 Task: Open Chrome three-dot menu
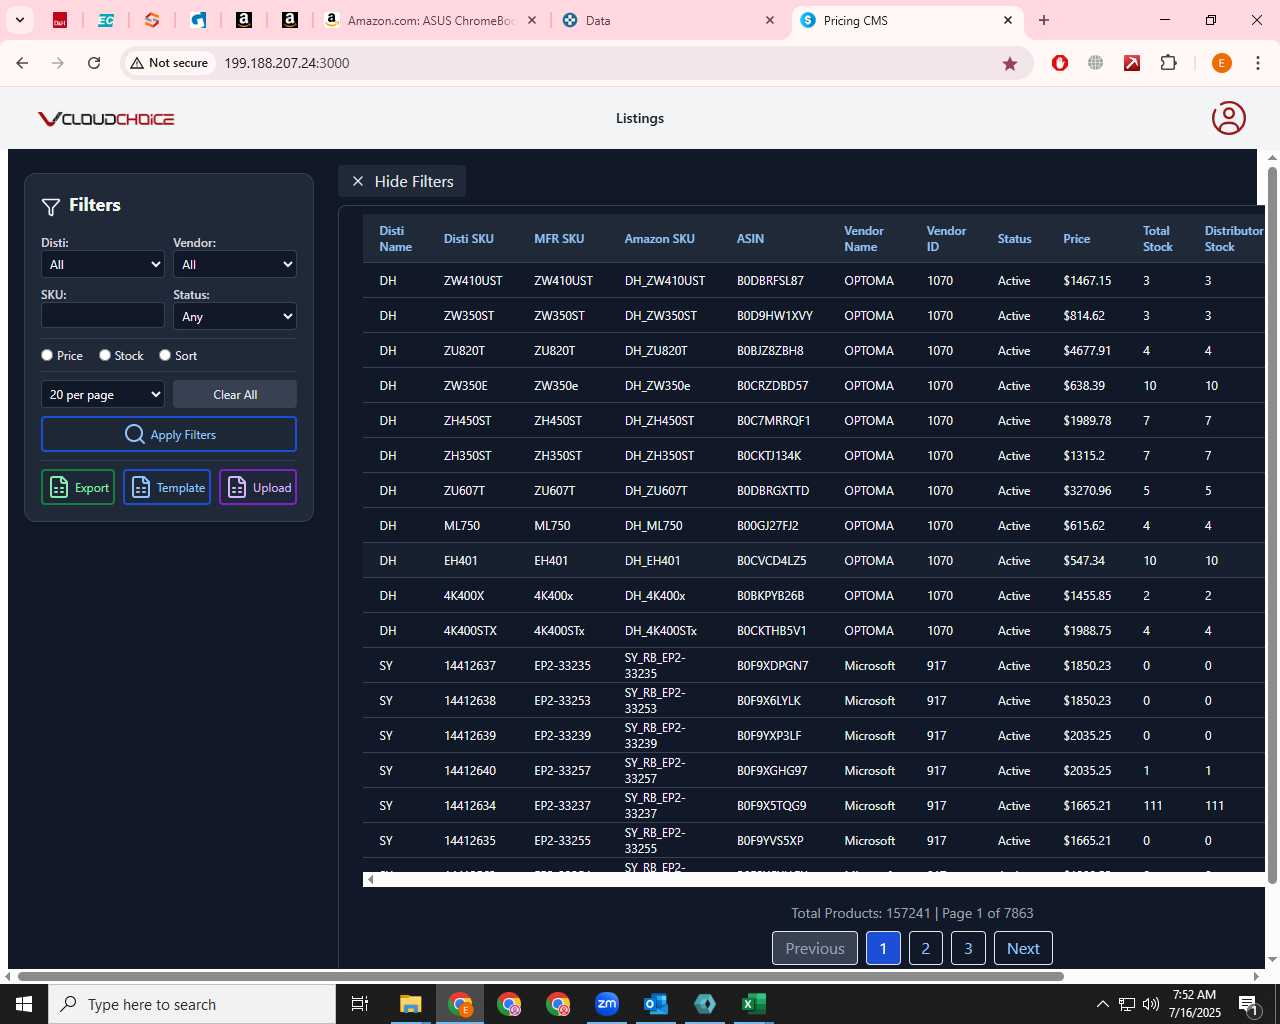tap(1257, 63)
